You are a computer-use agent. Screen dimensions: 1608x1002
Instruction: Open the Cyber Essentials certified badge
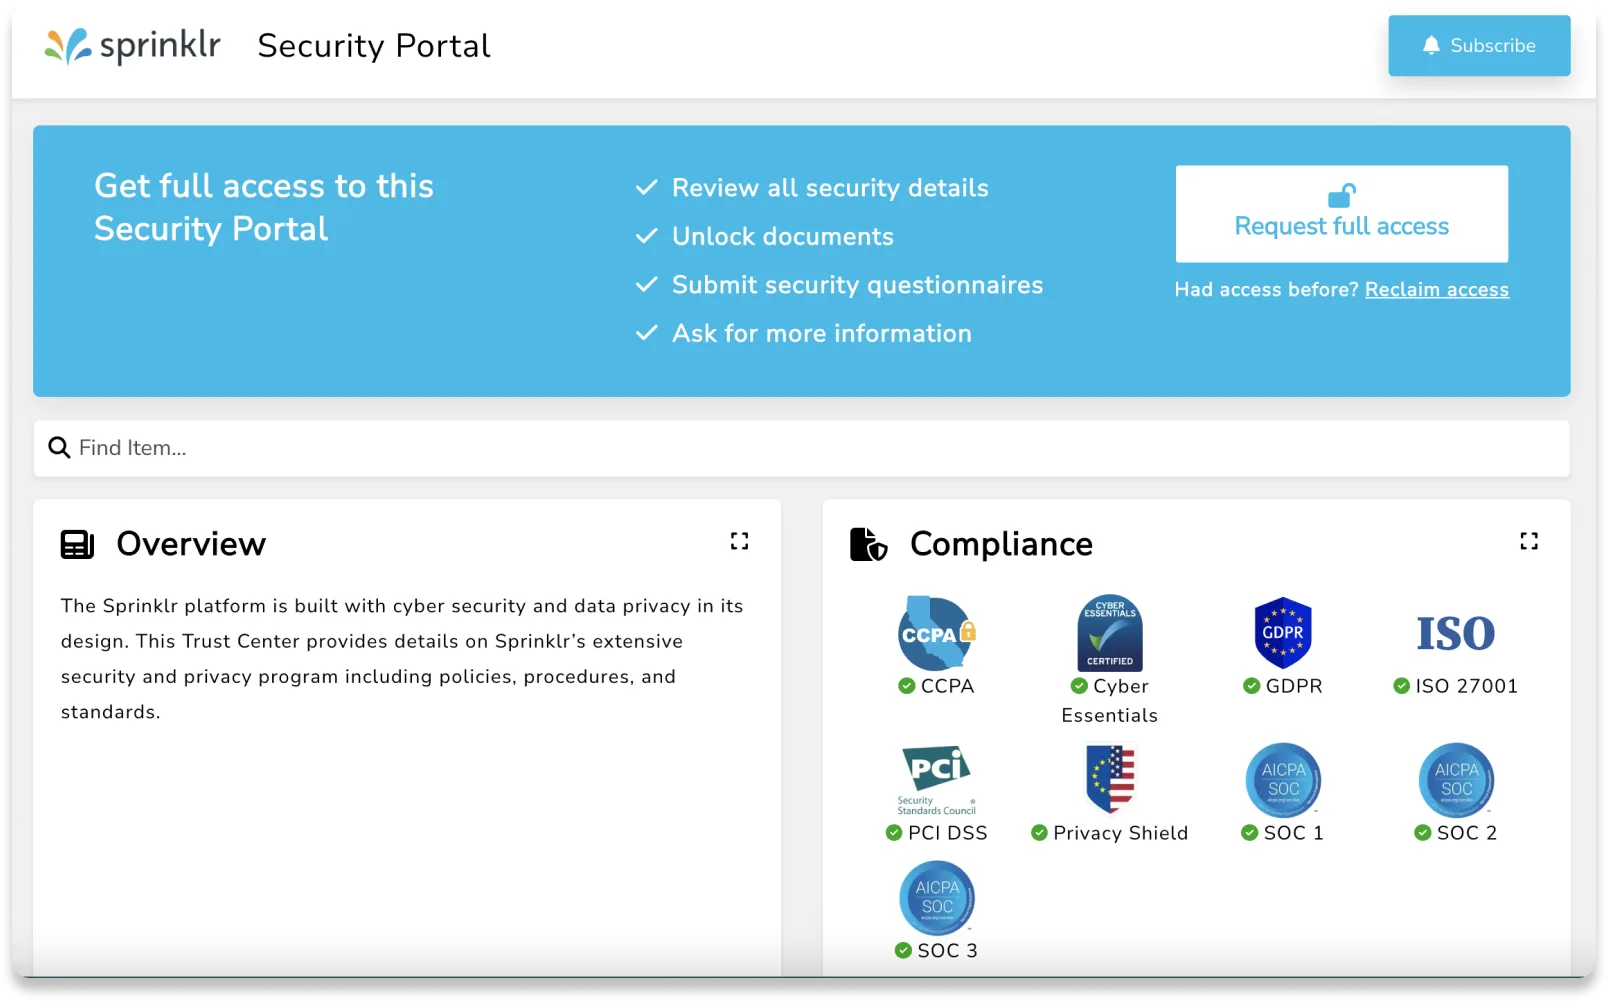tap(1109, 633)
